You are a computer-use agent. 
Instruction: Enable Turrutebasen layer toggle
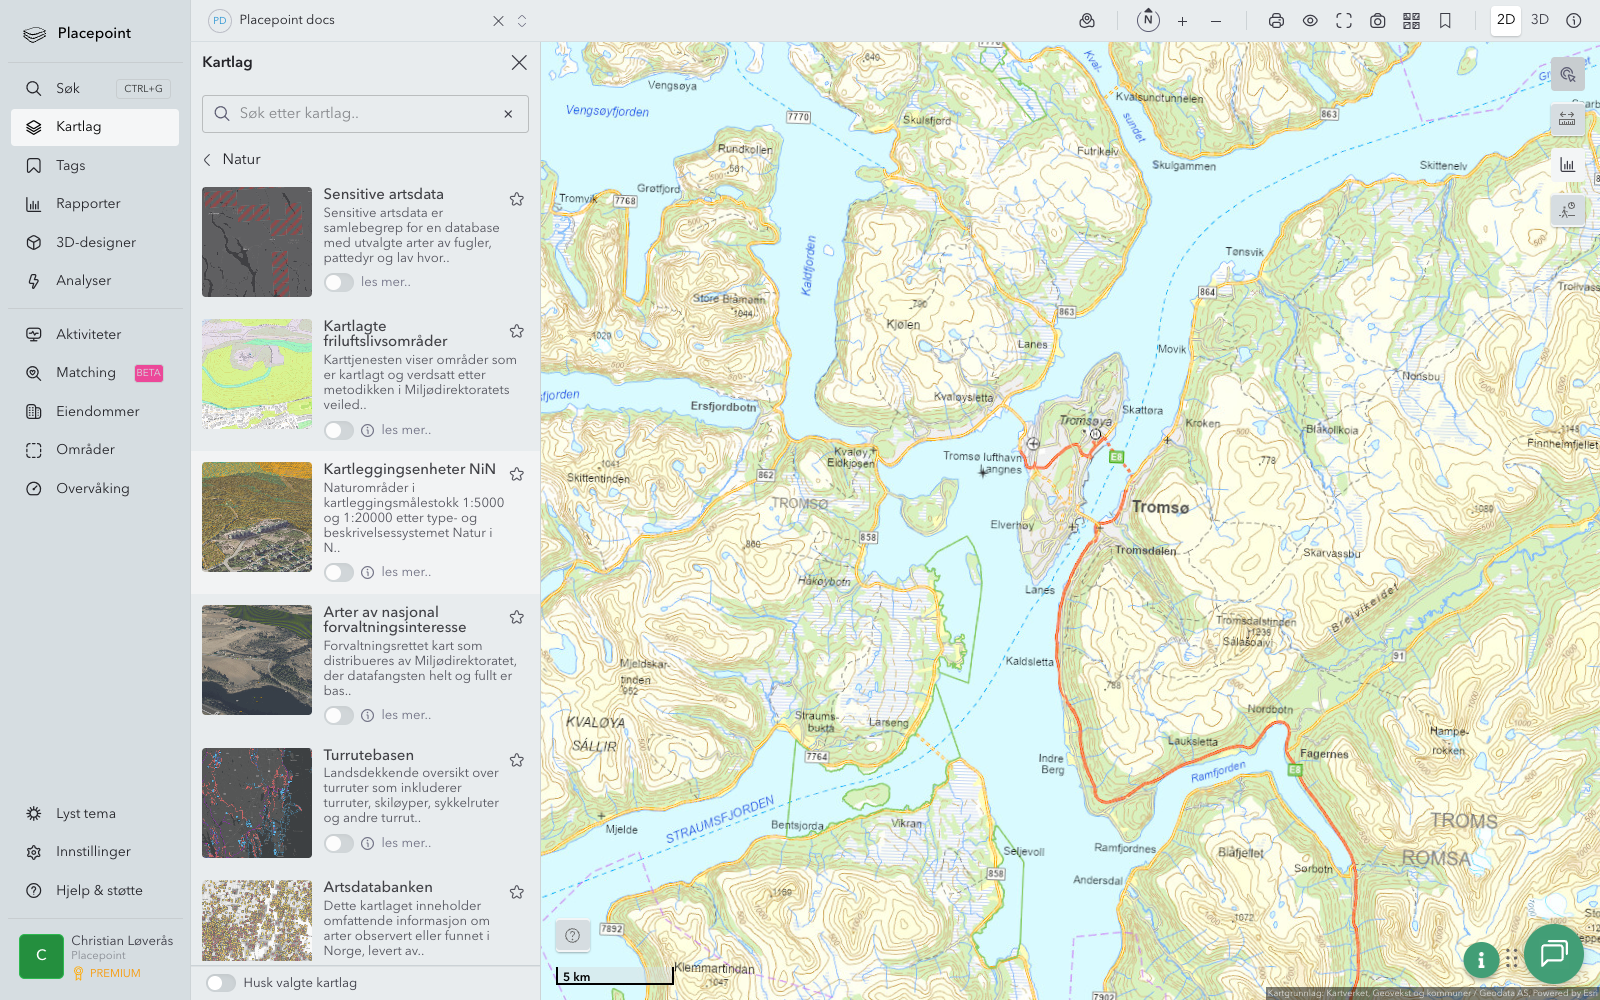pos(339,843)
